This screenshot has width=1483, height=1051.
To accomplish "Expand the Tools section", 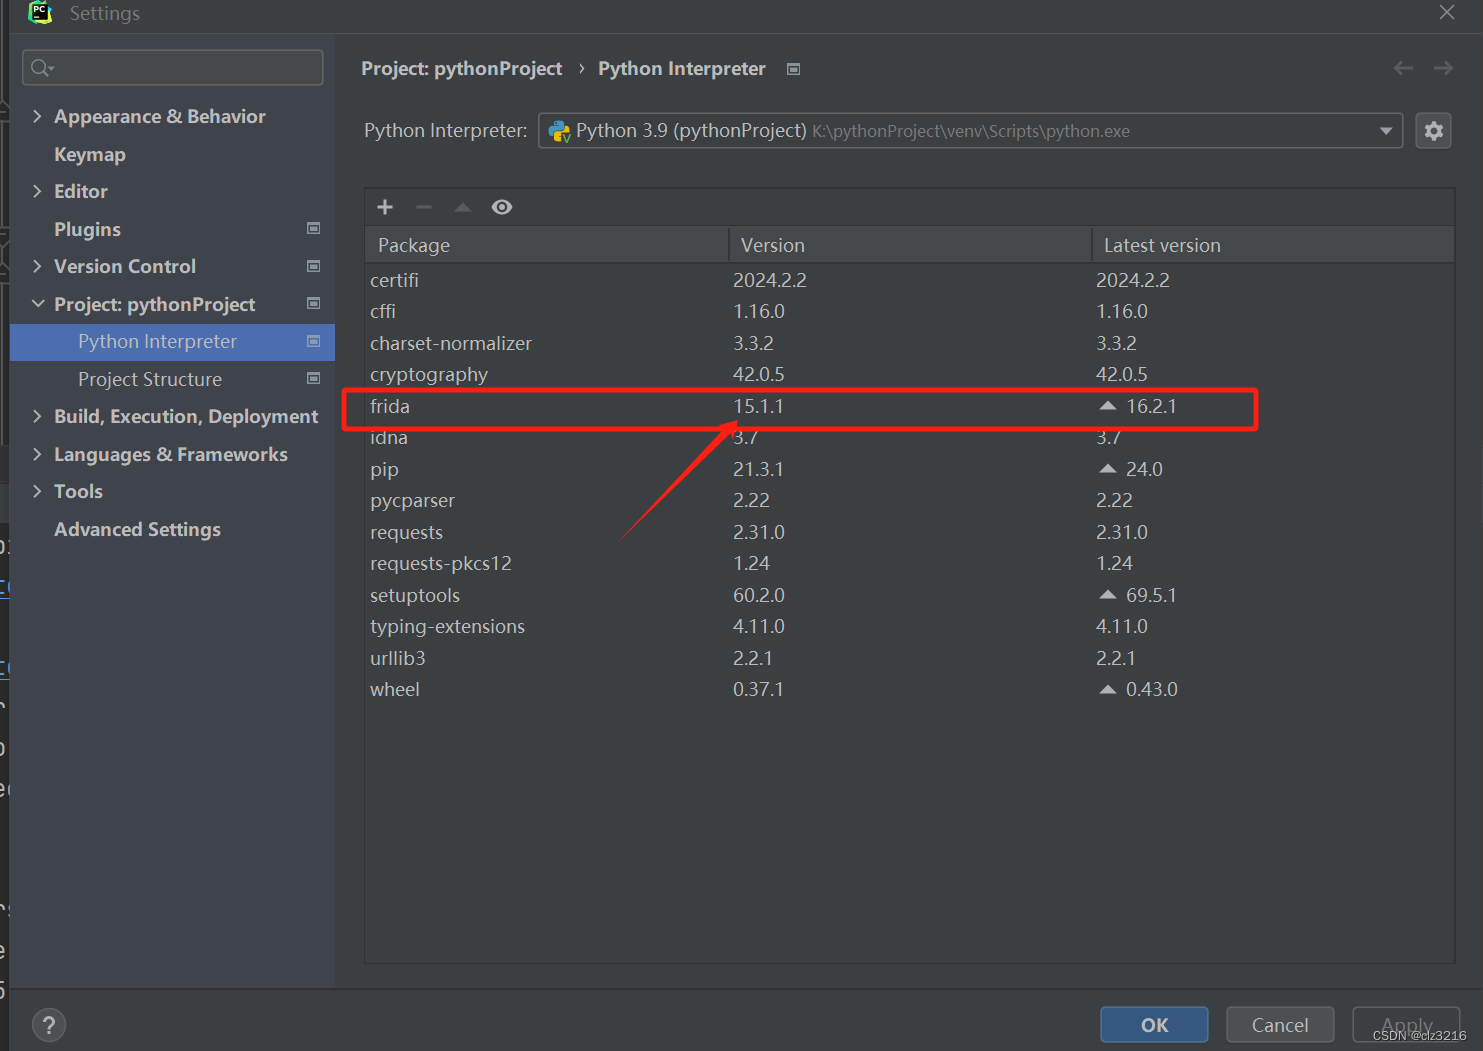I will (37, 491).
